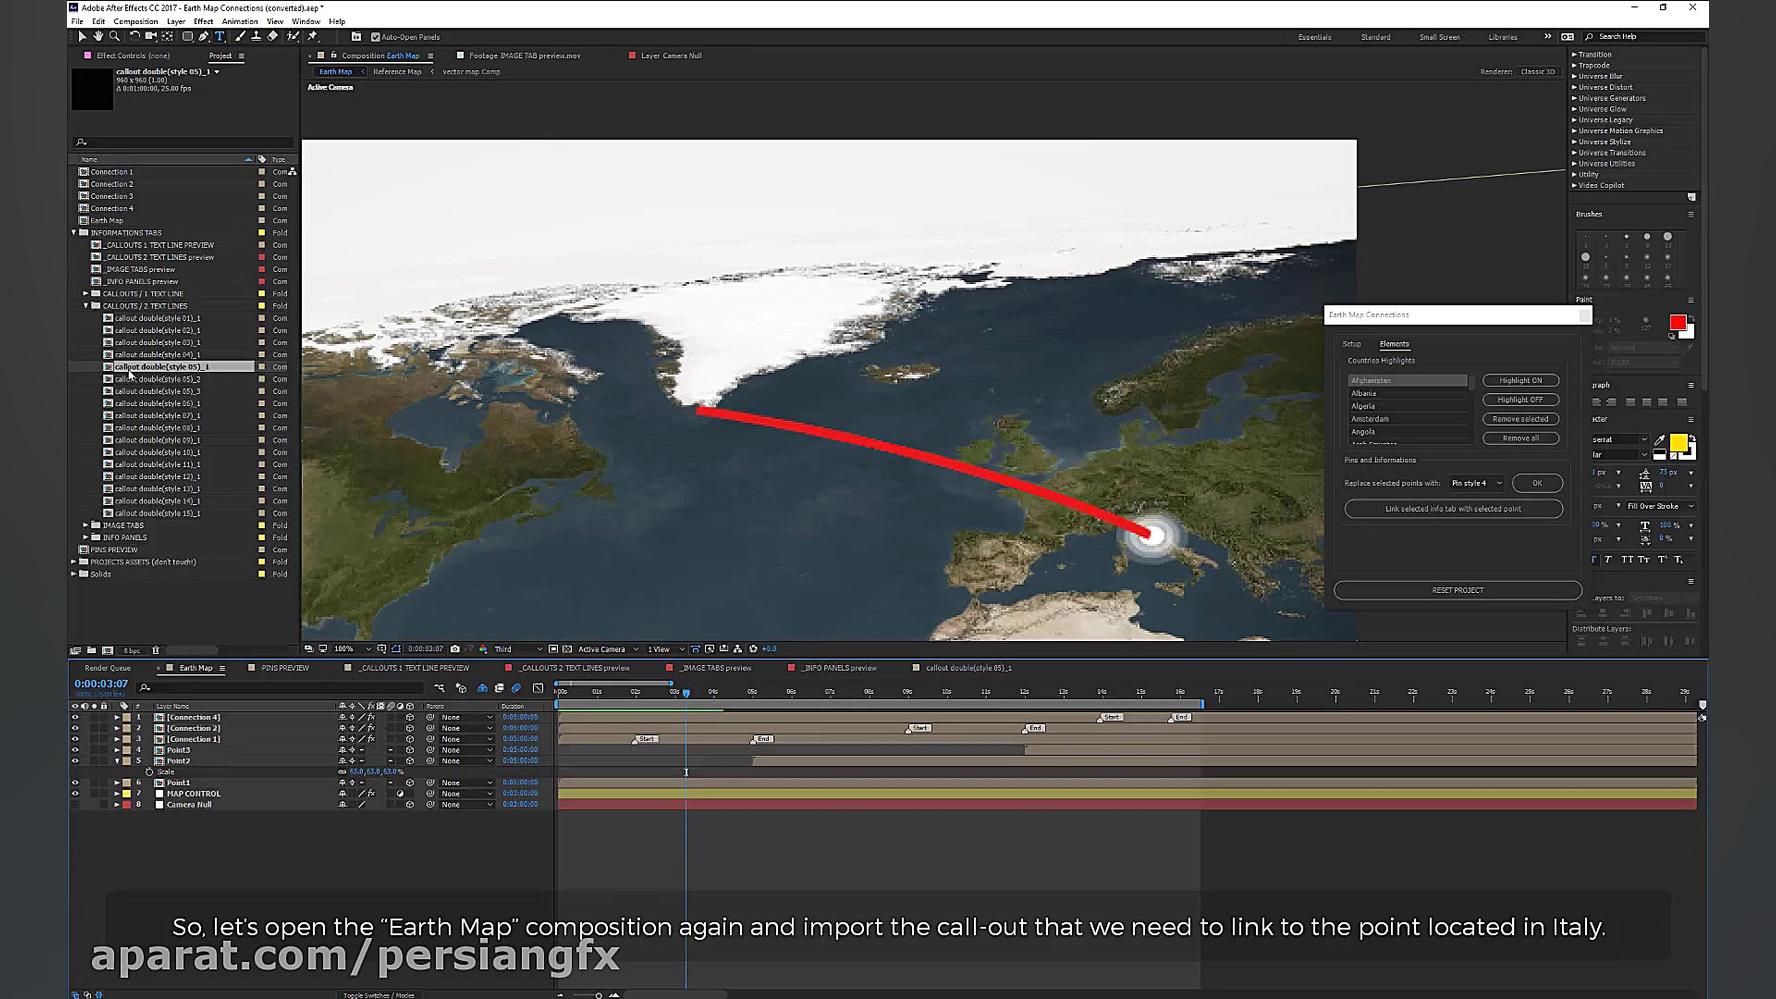1776x999 pixels.
Task: Toggle visibility of the MAP CONTROL layer
Action: [x=75, y=794]
